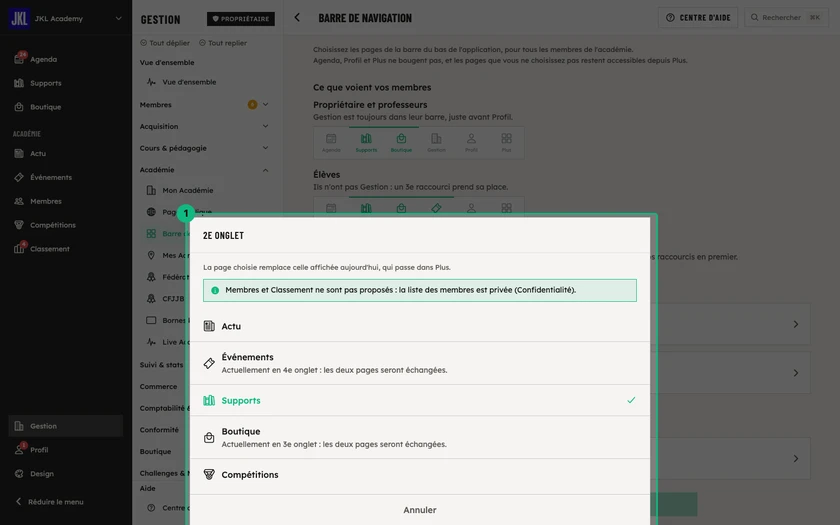Select the Supports option with checkmark
840x525 pixels.
click(x=420, y=400)
